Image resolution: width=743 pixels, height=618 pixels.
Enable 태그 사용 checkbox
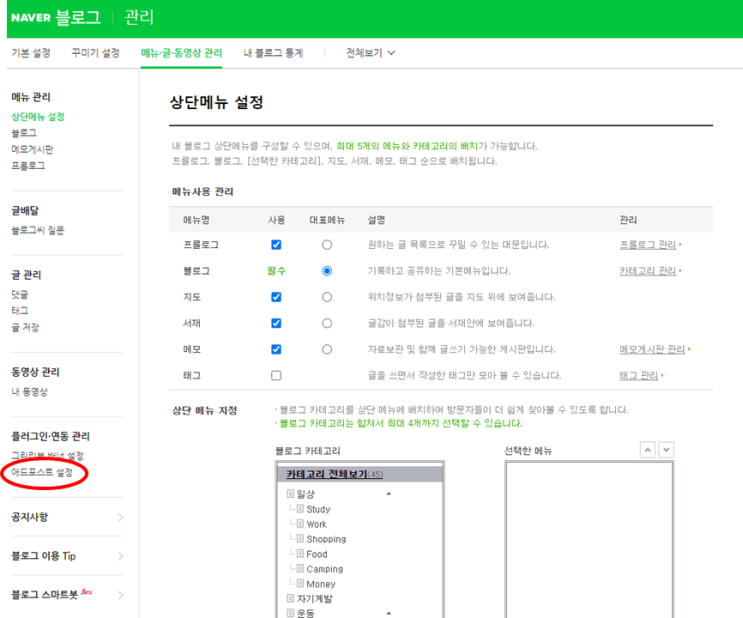coord(276,375)
